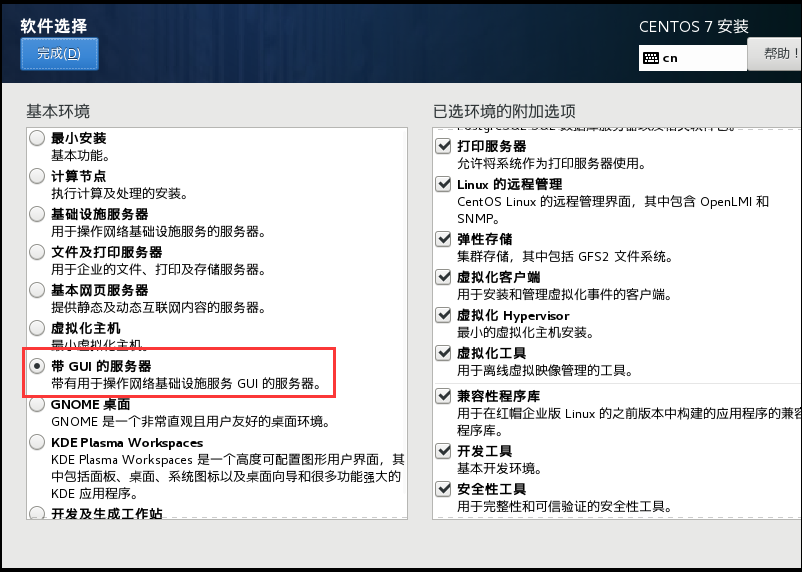Click the text 集群存储，其中包括 GFS2 文件系统。

click(565, 256)
